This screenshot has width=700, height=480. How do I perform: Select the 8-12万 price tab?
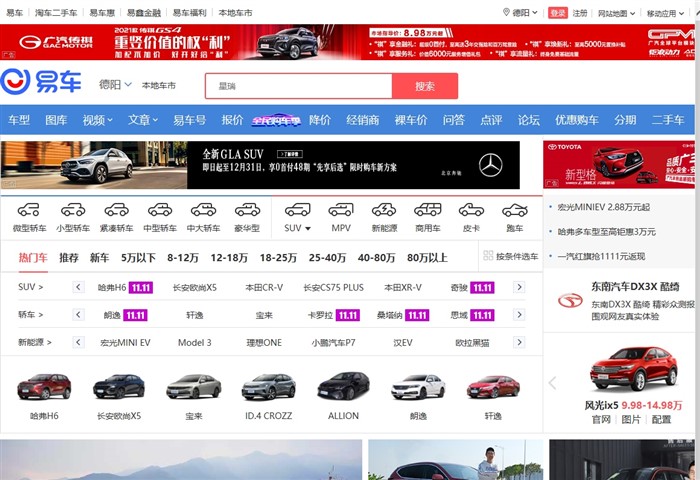click(183, 258)
